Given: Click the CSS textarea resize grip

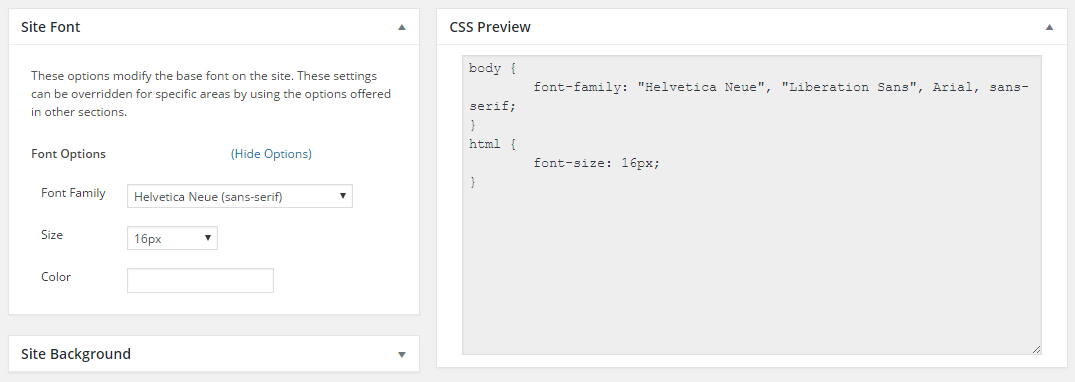Looking at the screenshot, I should (1036, 349).
